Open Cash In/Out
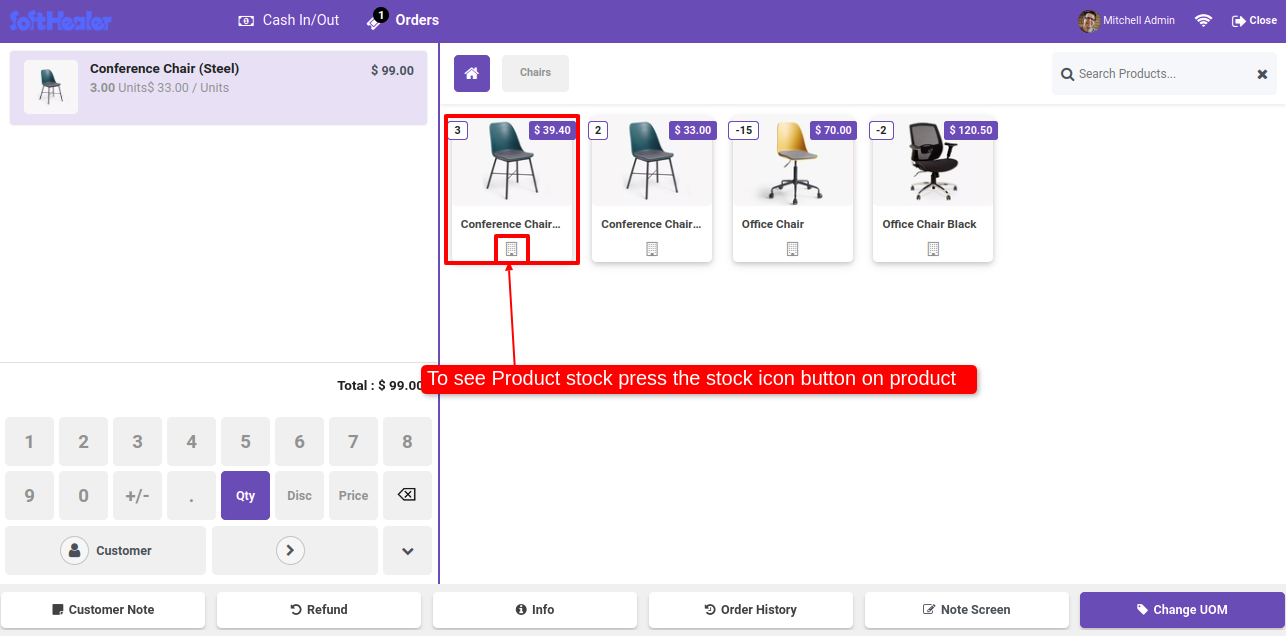 [x=288, y=20]
